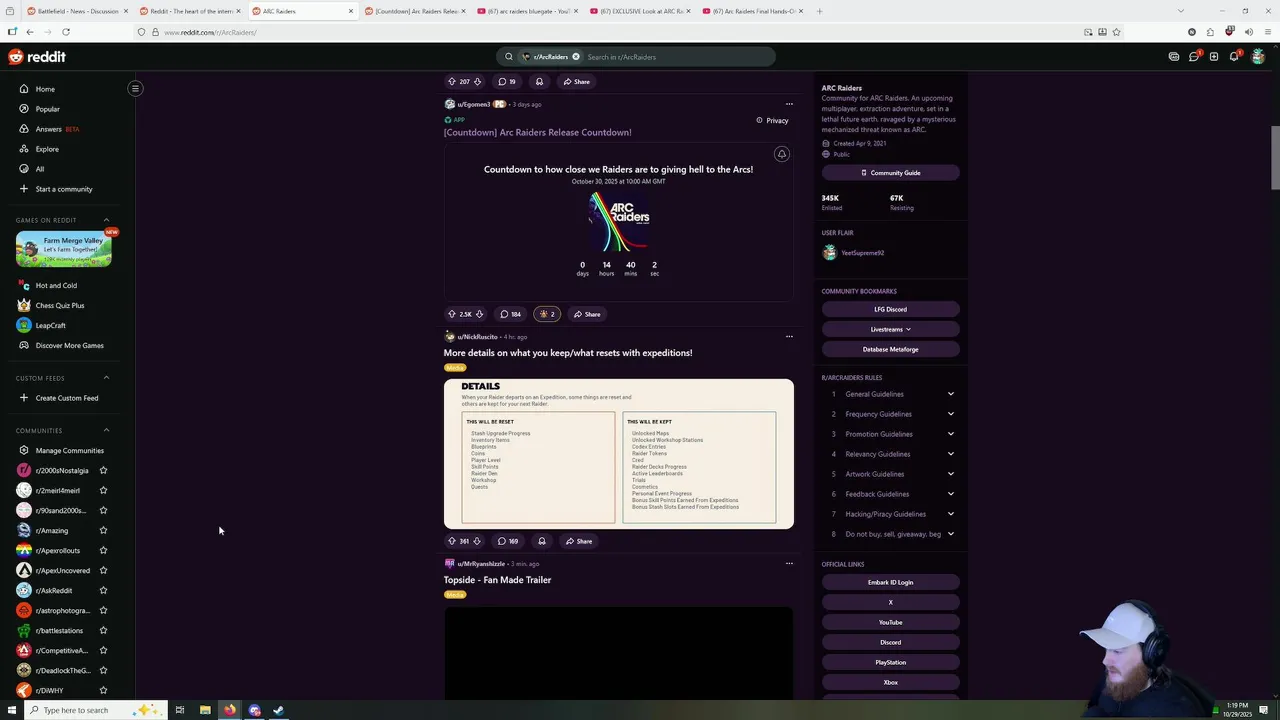Share the expeditions details post

(579, 541)
